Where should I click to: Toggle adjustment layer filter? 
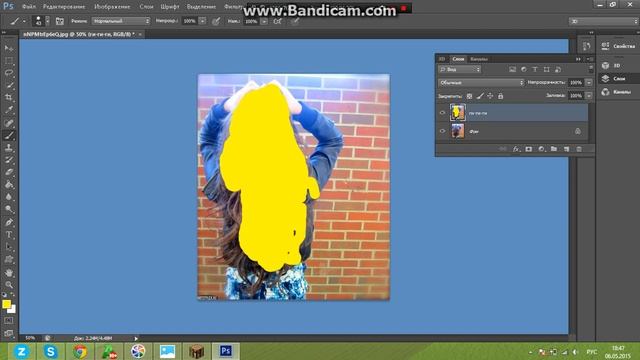(524, 69)
